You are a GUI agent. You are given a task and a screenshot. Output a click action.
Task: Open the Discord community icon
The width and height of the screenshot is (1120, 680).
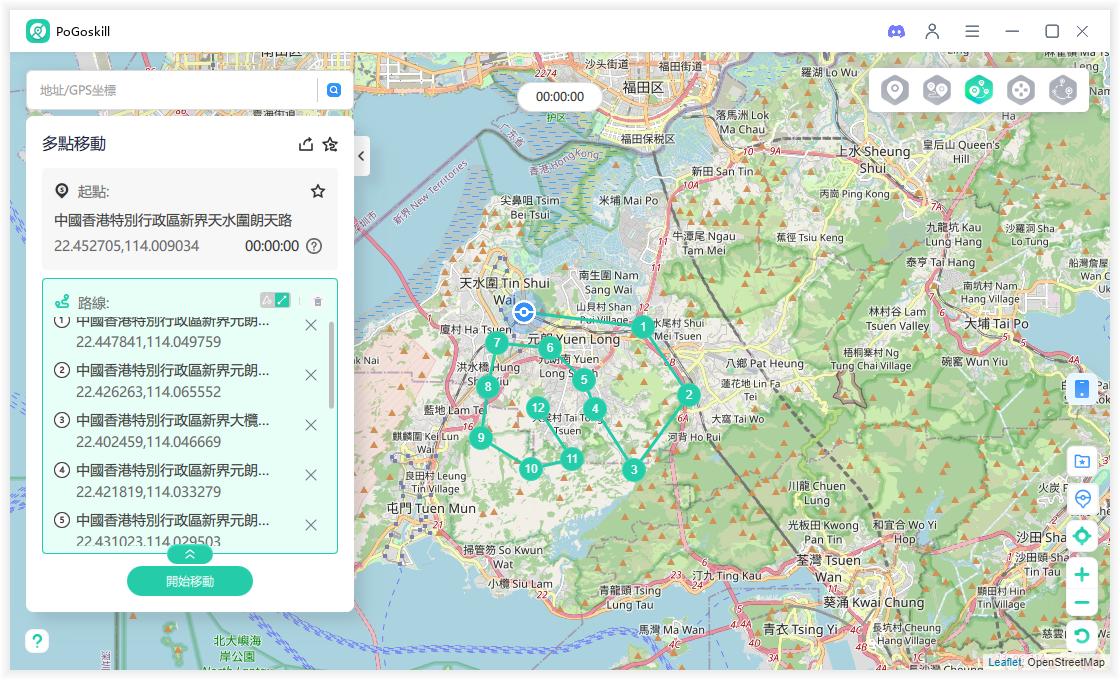[x=896, y=32]
